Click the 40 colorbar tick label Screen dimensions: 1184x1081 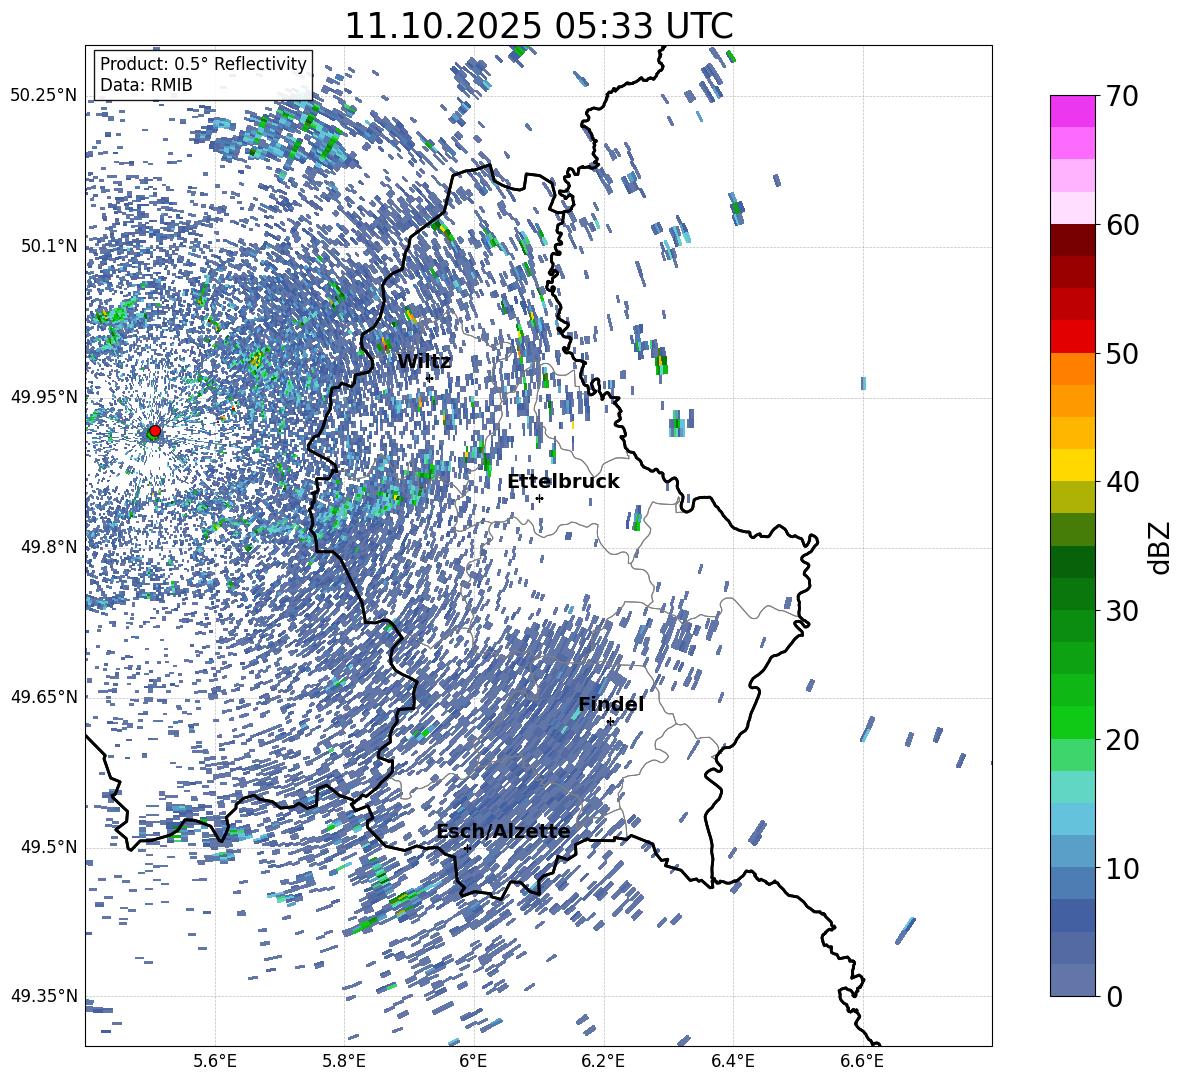1122,482
